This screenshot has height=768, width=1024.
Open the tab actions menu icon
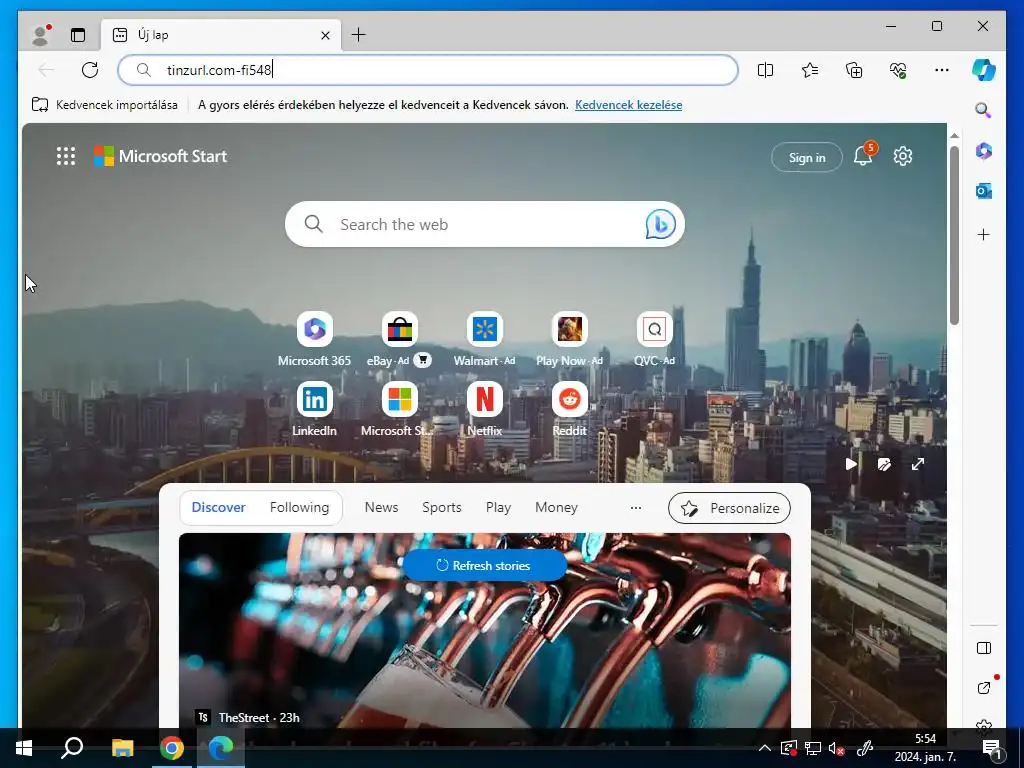[x=78, y=35]
